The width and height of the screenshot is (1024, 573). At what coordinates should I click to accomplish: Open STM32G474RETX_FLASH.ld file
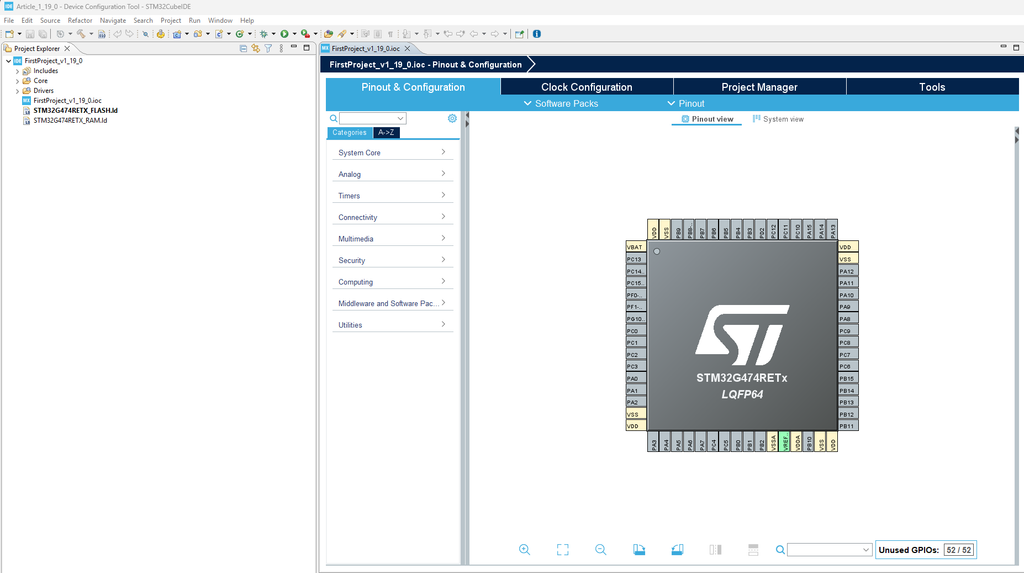pyautogui.click(x=75, y=110)
